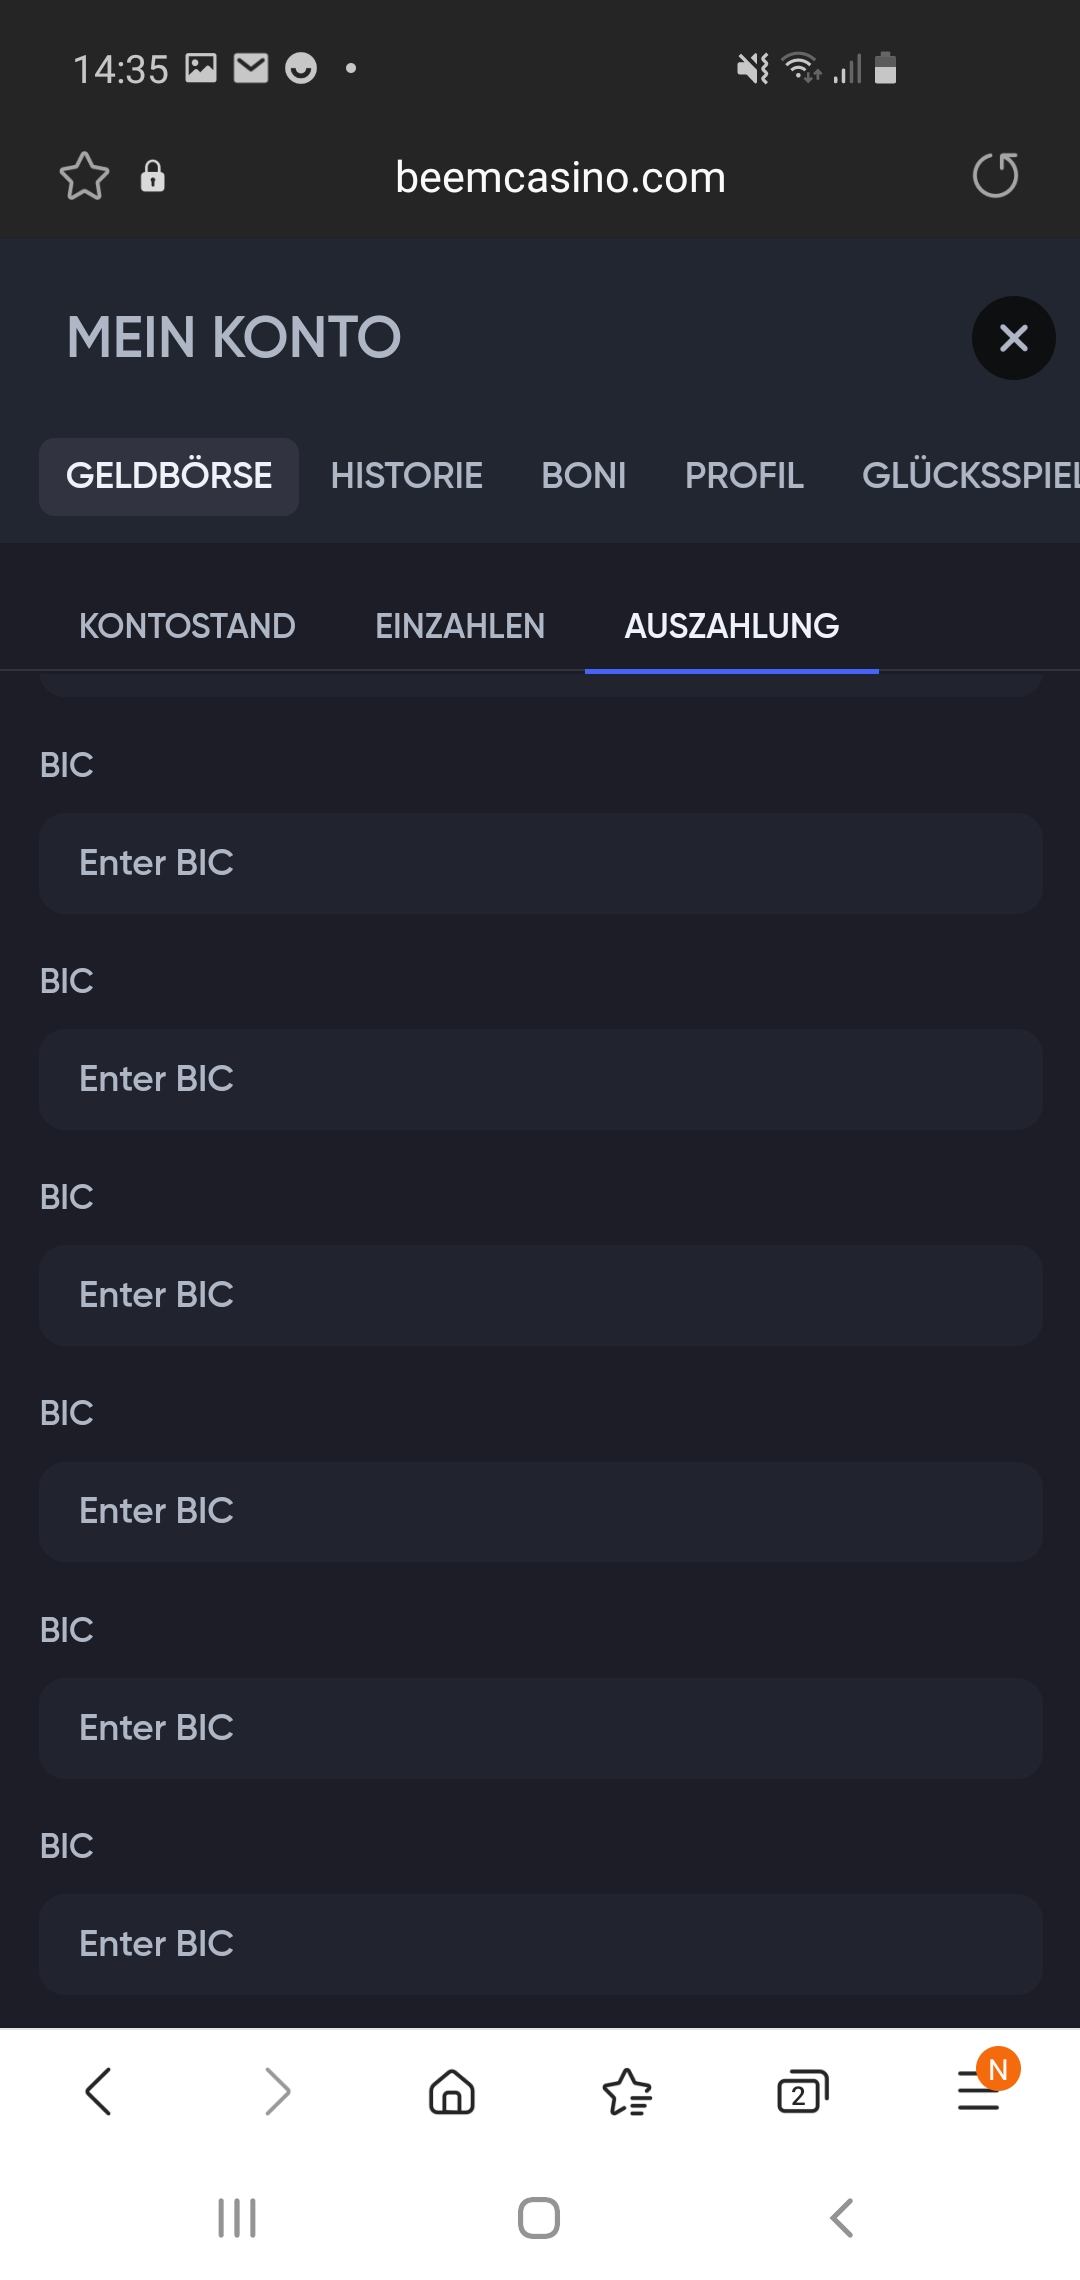Image resolution: width=1080 pixels, height=2280 pixels.
Task: Switch to the Einzahlen section
Action: click(x=460, y=626)
